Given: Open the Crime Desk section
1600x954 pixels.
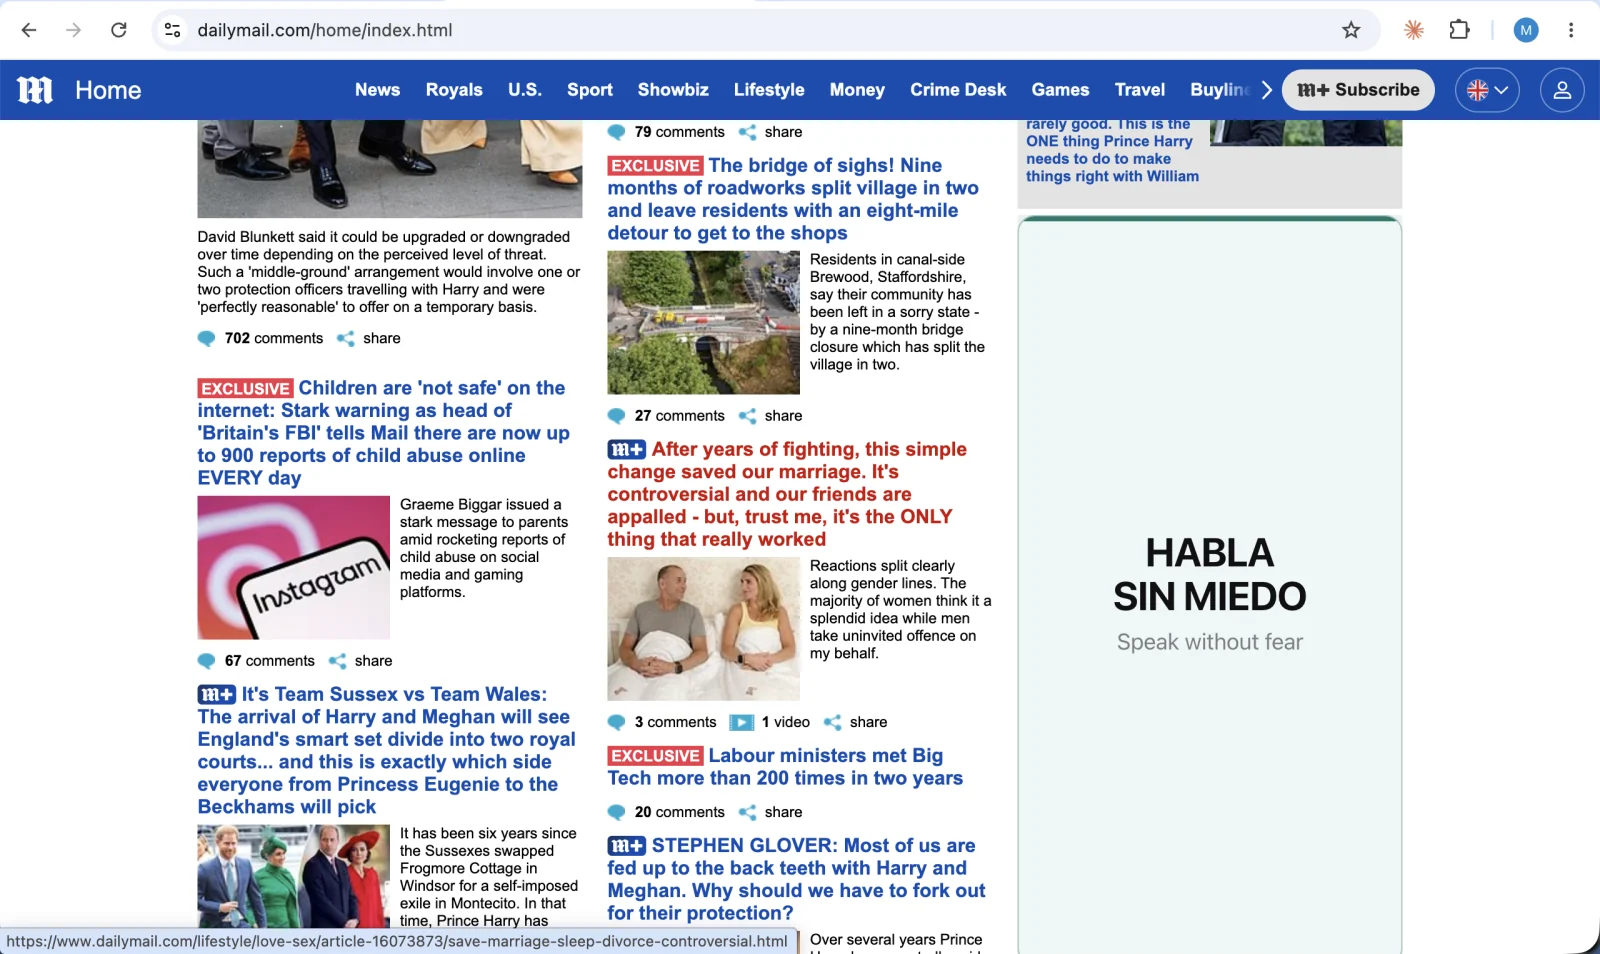Looking at the screenshot, I should [x=958, y=90].
